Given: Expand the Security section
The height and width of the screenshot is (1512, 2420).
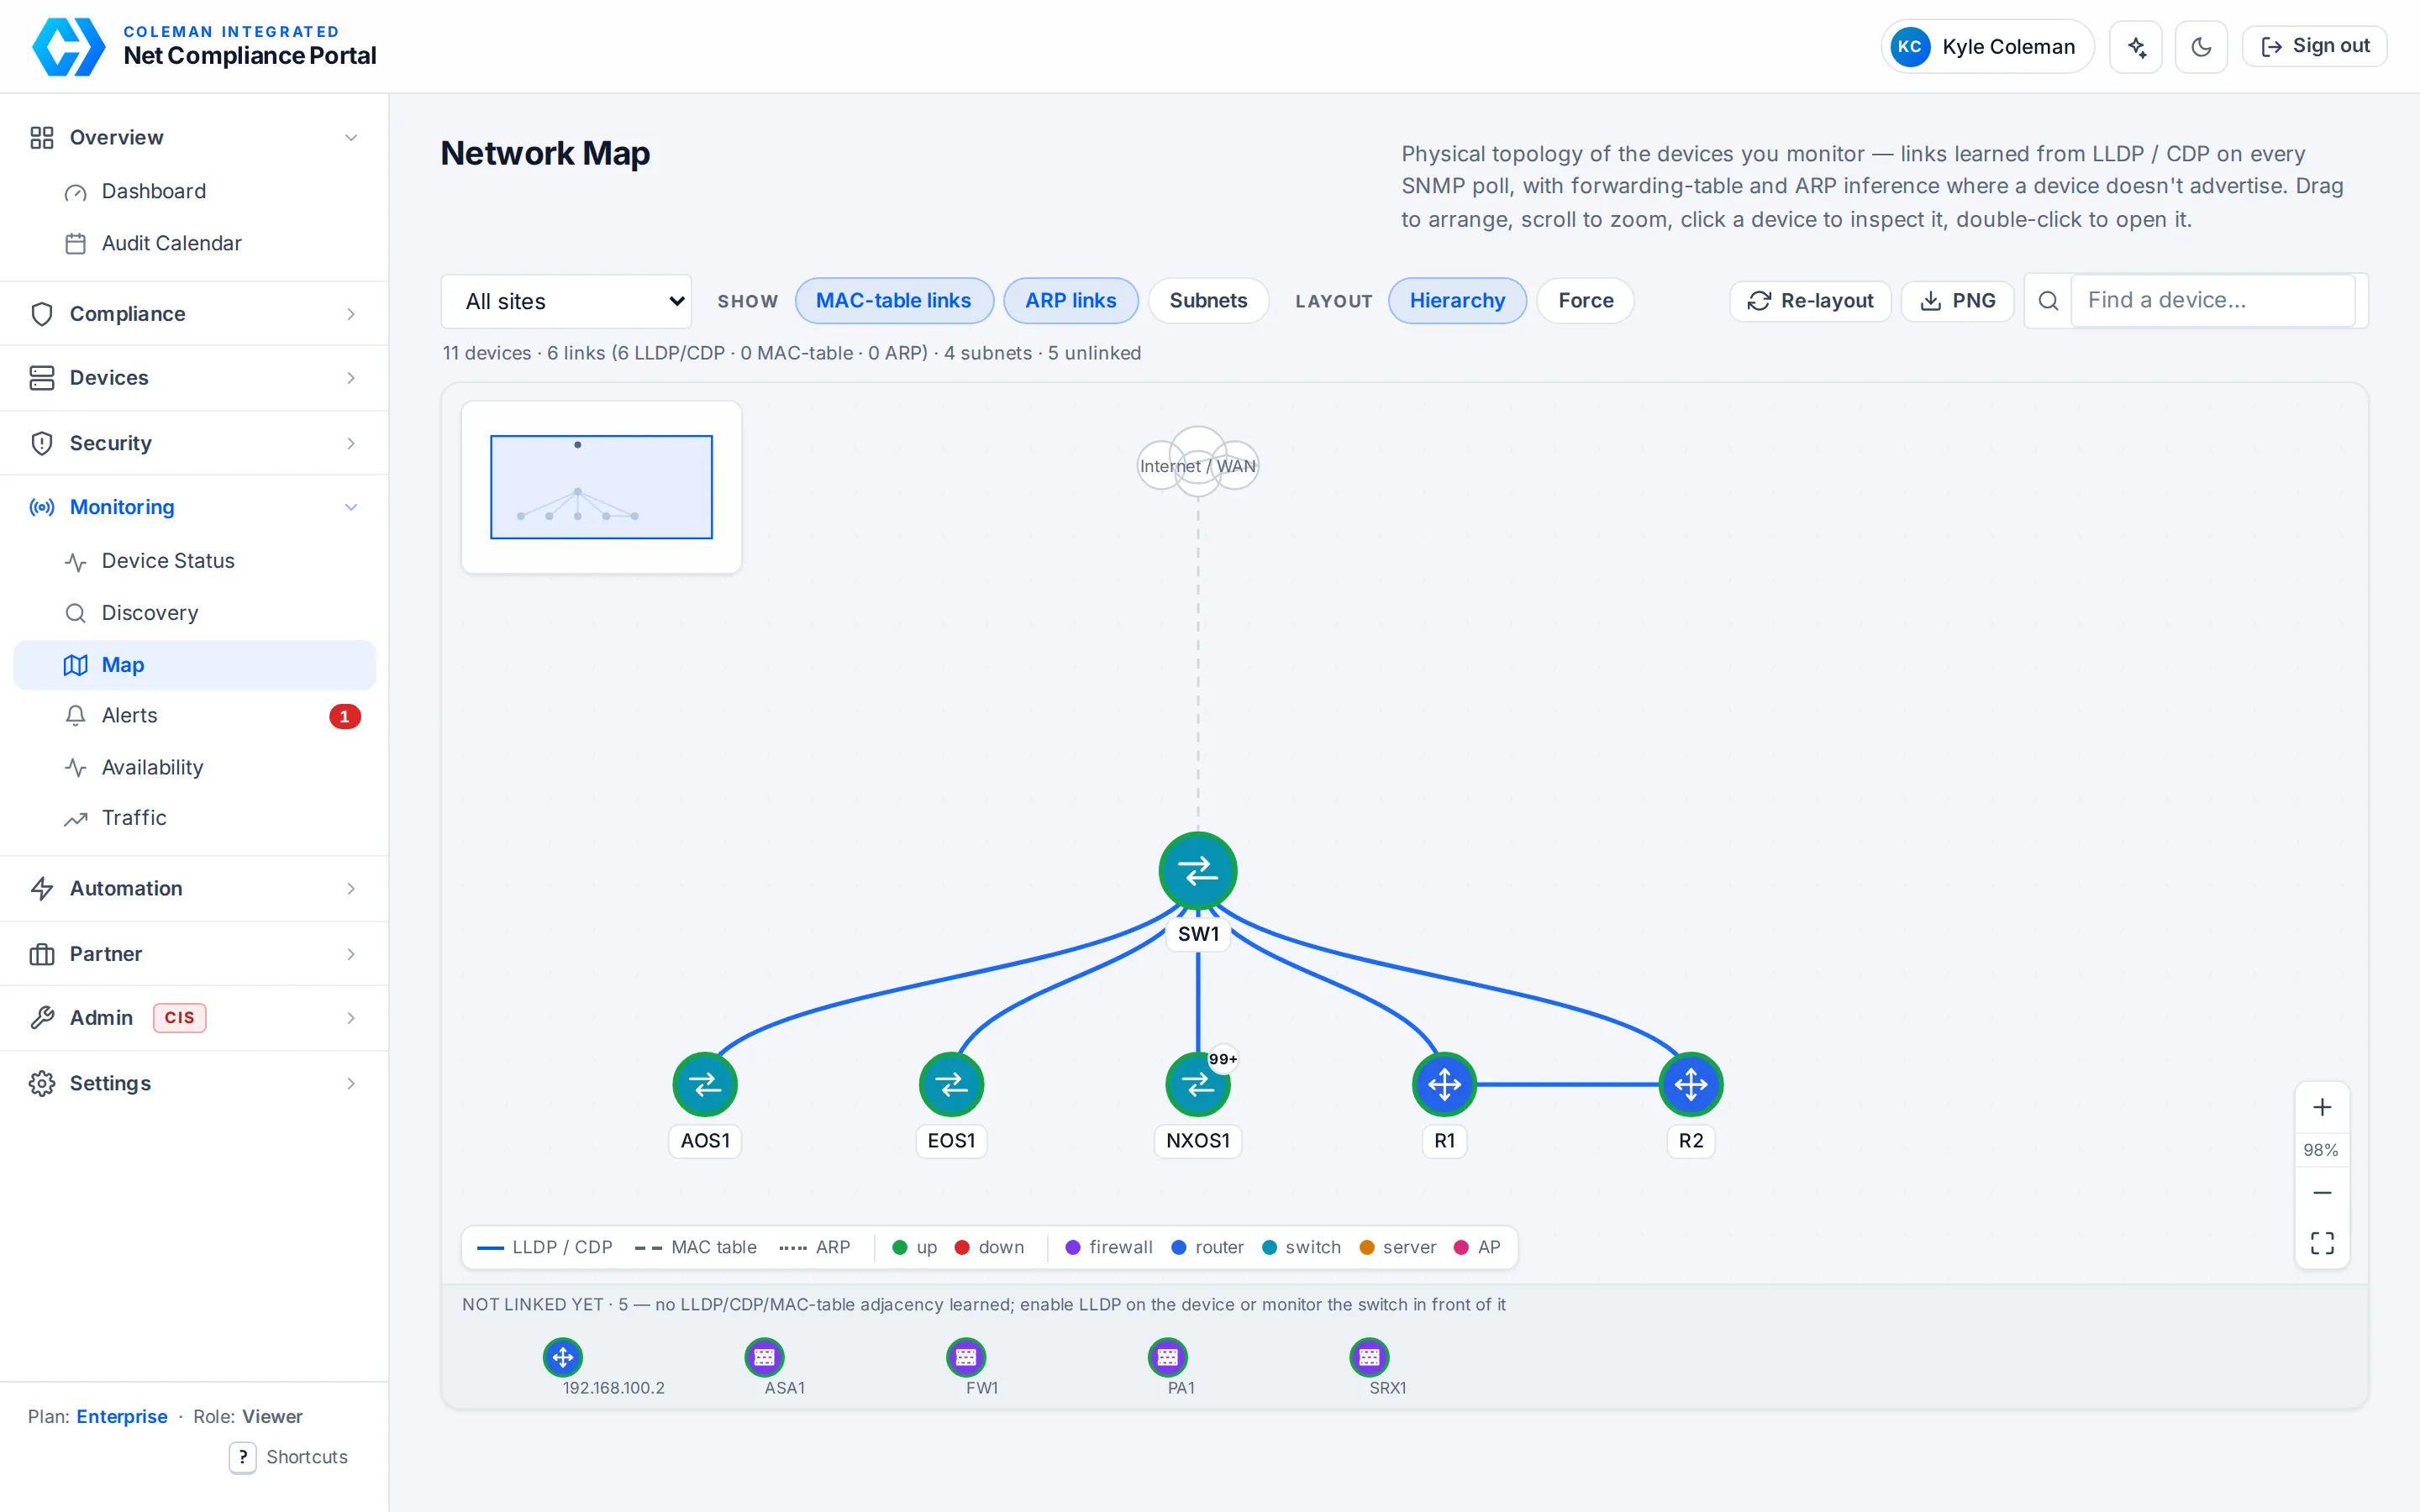Looking at the screenshot, I should click(x=194, y=443).
